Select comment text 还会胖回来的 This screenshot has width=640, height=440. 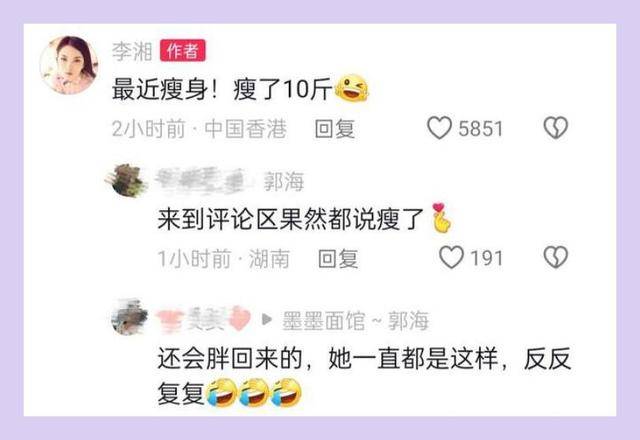pos(230,359)
